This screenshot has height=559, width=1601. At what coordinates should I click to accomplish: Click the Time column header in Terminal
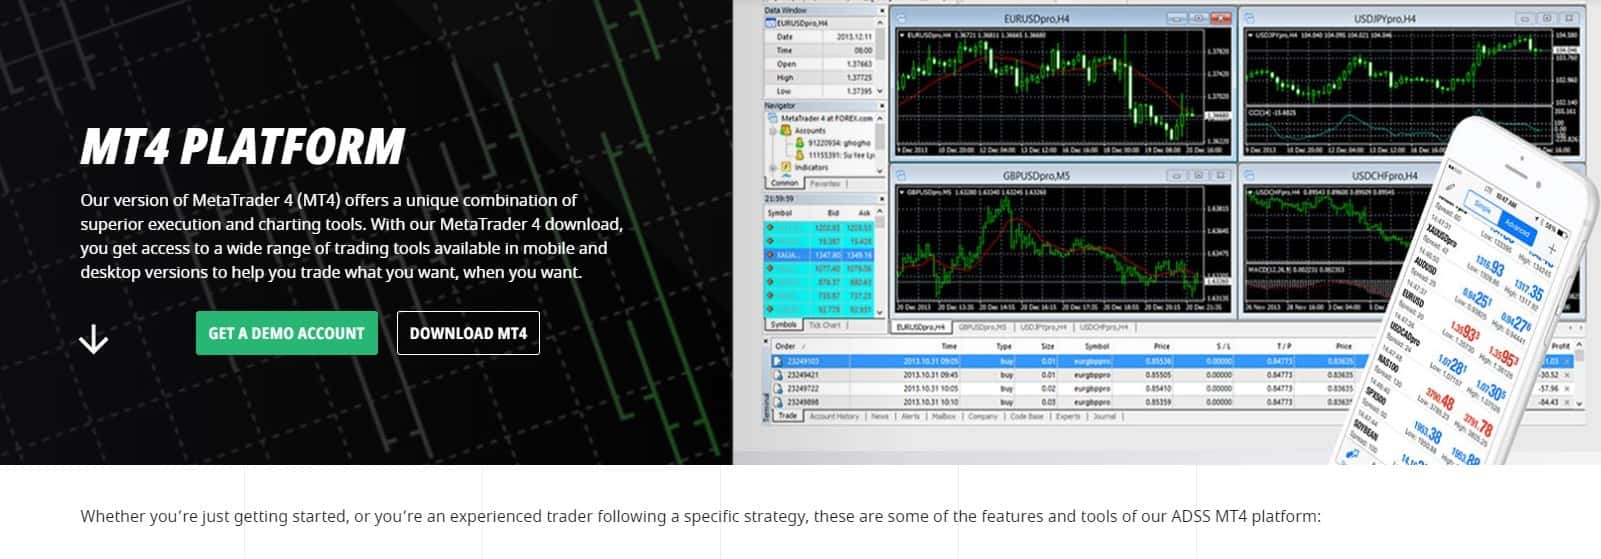tap(949, 346)
